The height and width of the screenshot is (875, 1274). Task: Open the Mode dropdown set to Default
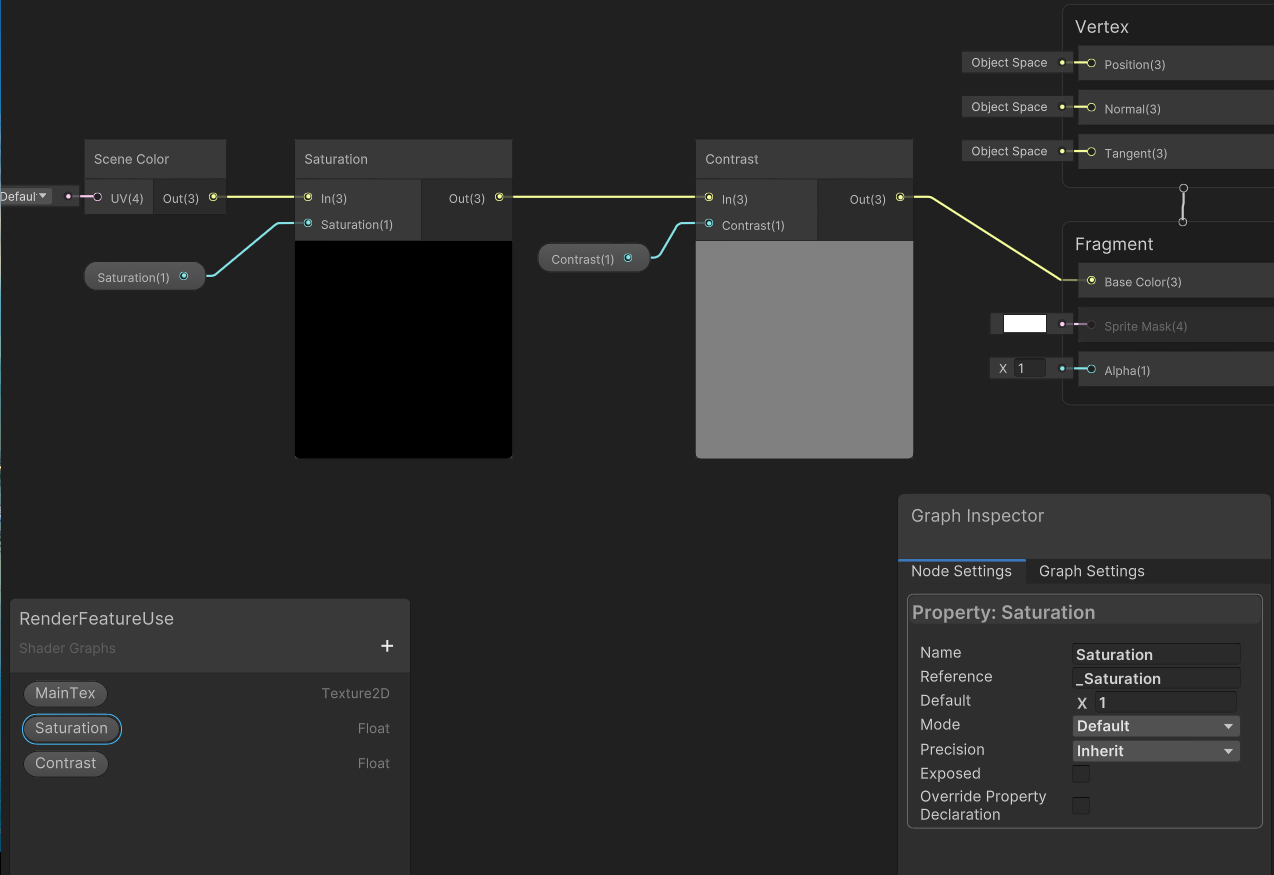[1156, 726]
